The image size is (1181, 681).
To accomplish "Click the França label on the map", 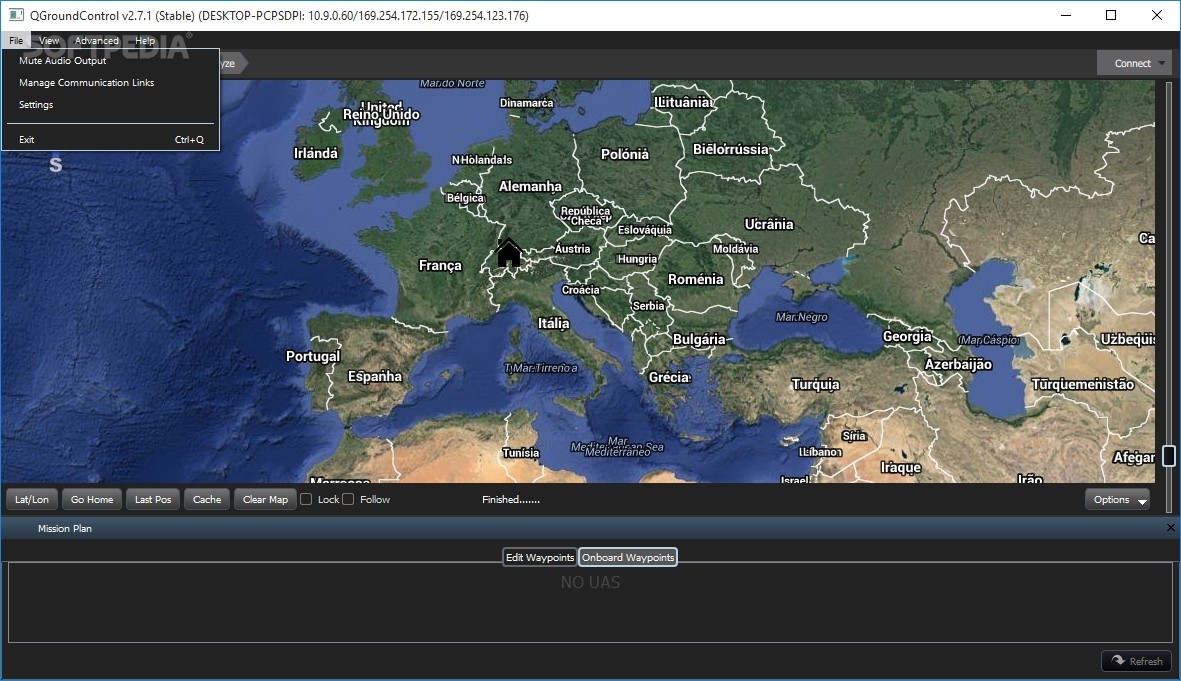I will point(440,265).
